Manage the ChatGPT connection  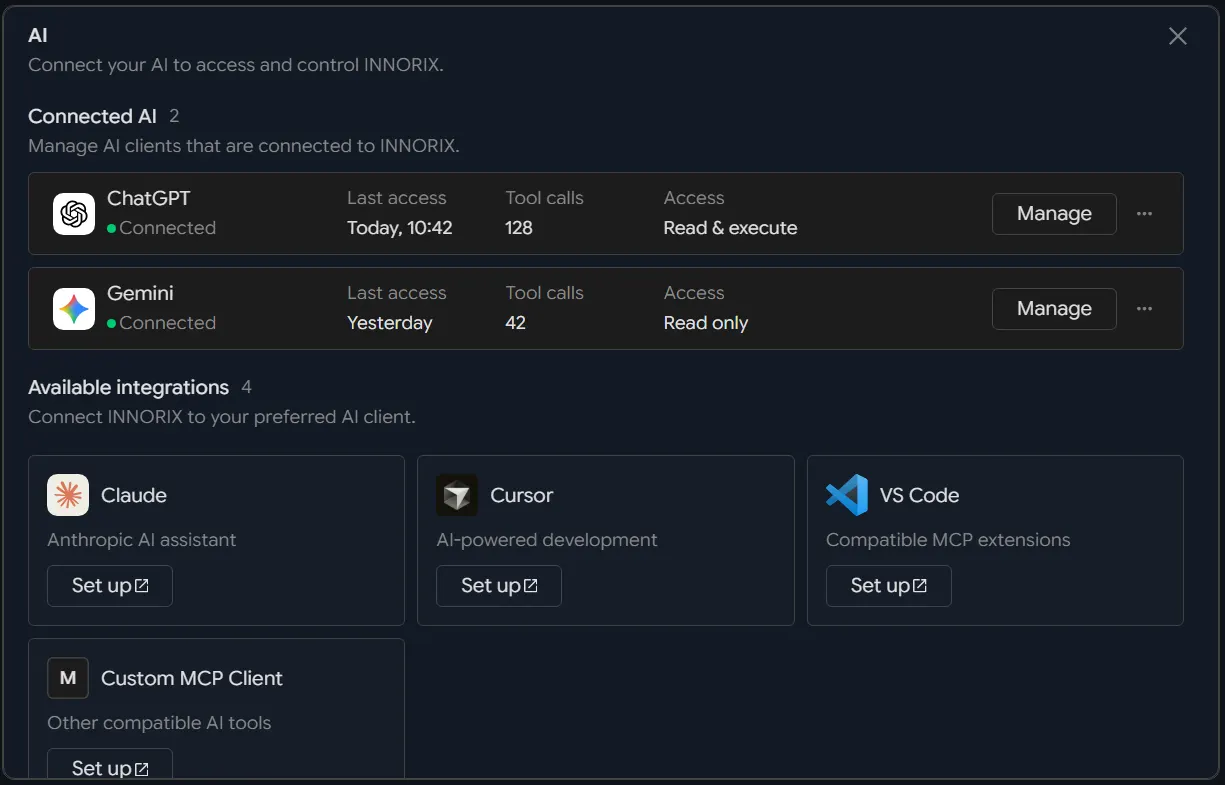[x=1054, y=214]
